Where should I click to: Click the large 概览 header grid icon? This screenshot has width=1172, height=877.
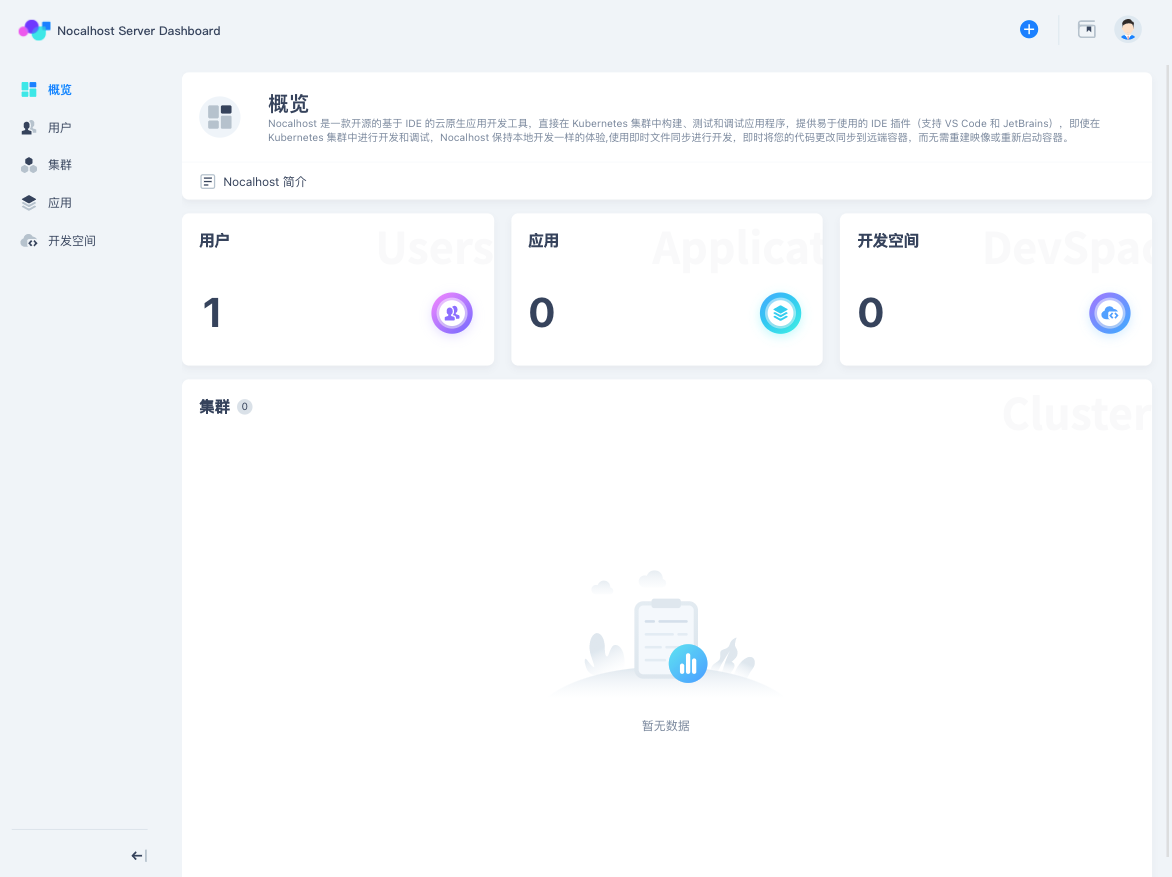[220, 117]
